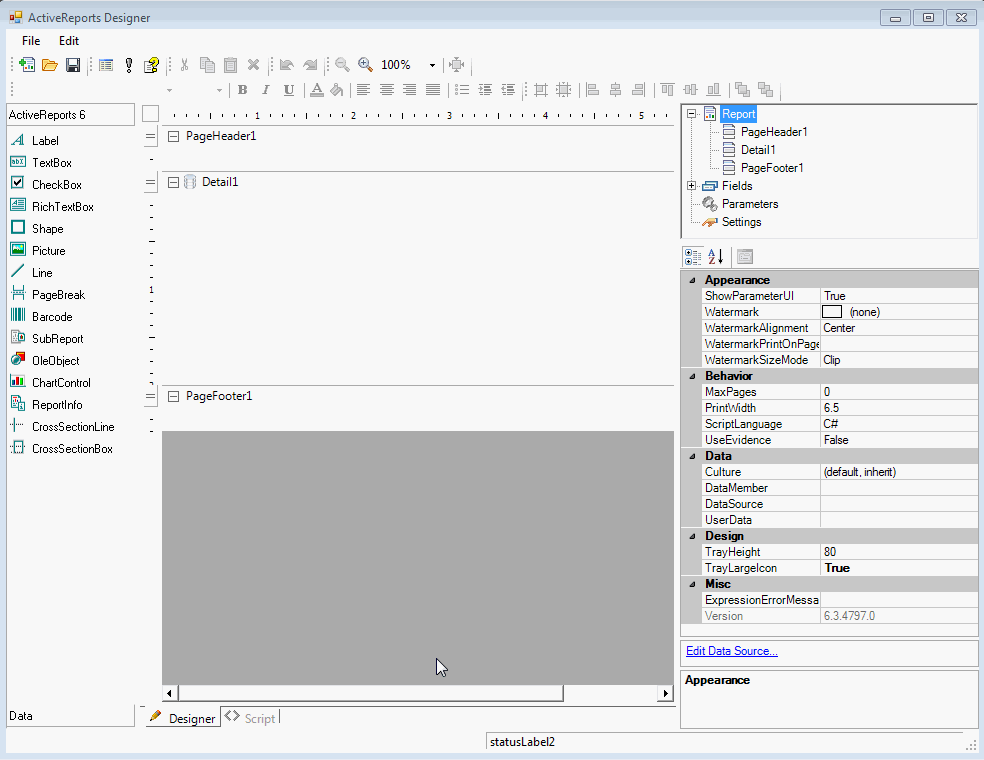Switch to the Script tab

pos(251,717)
